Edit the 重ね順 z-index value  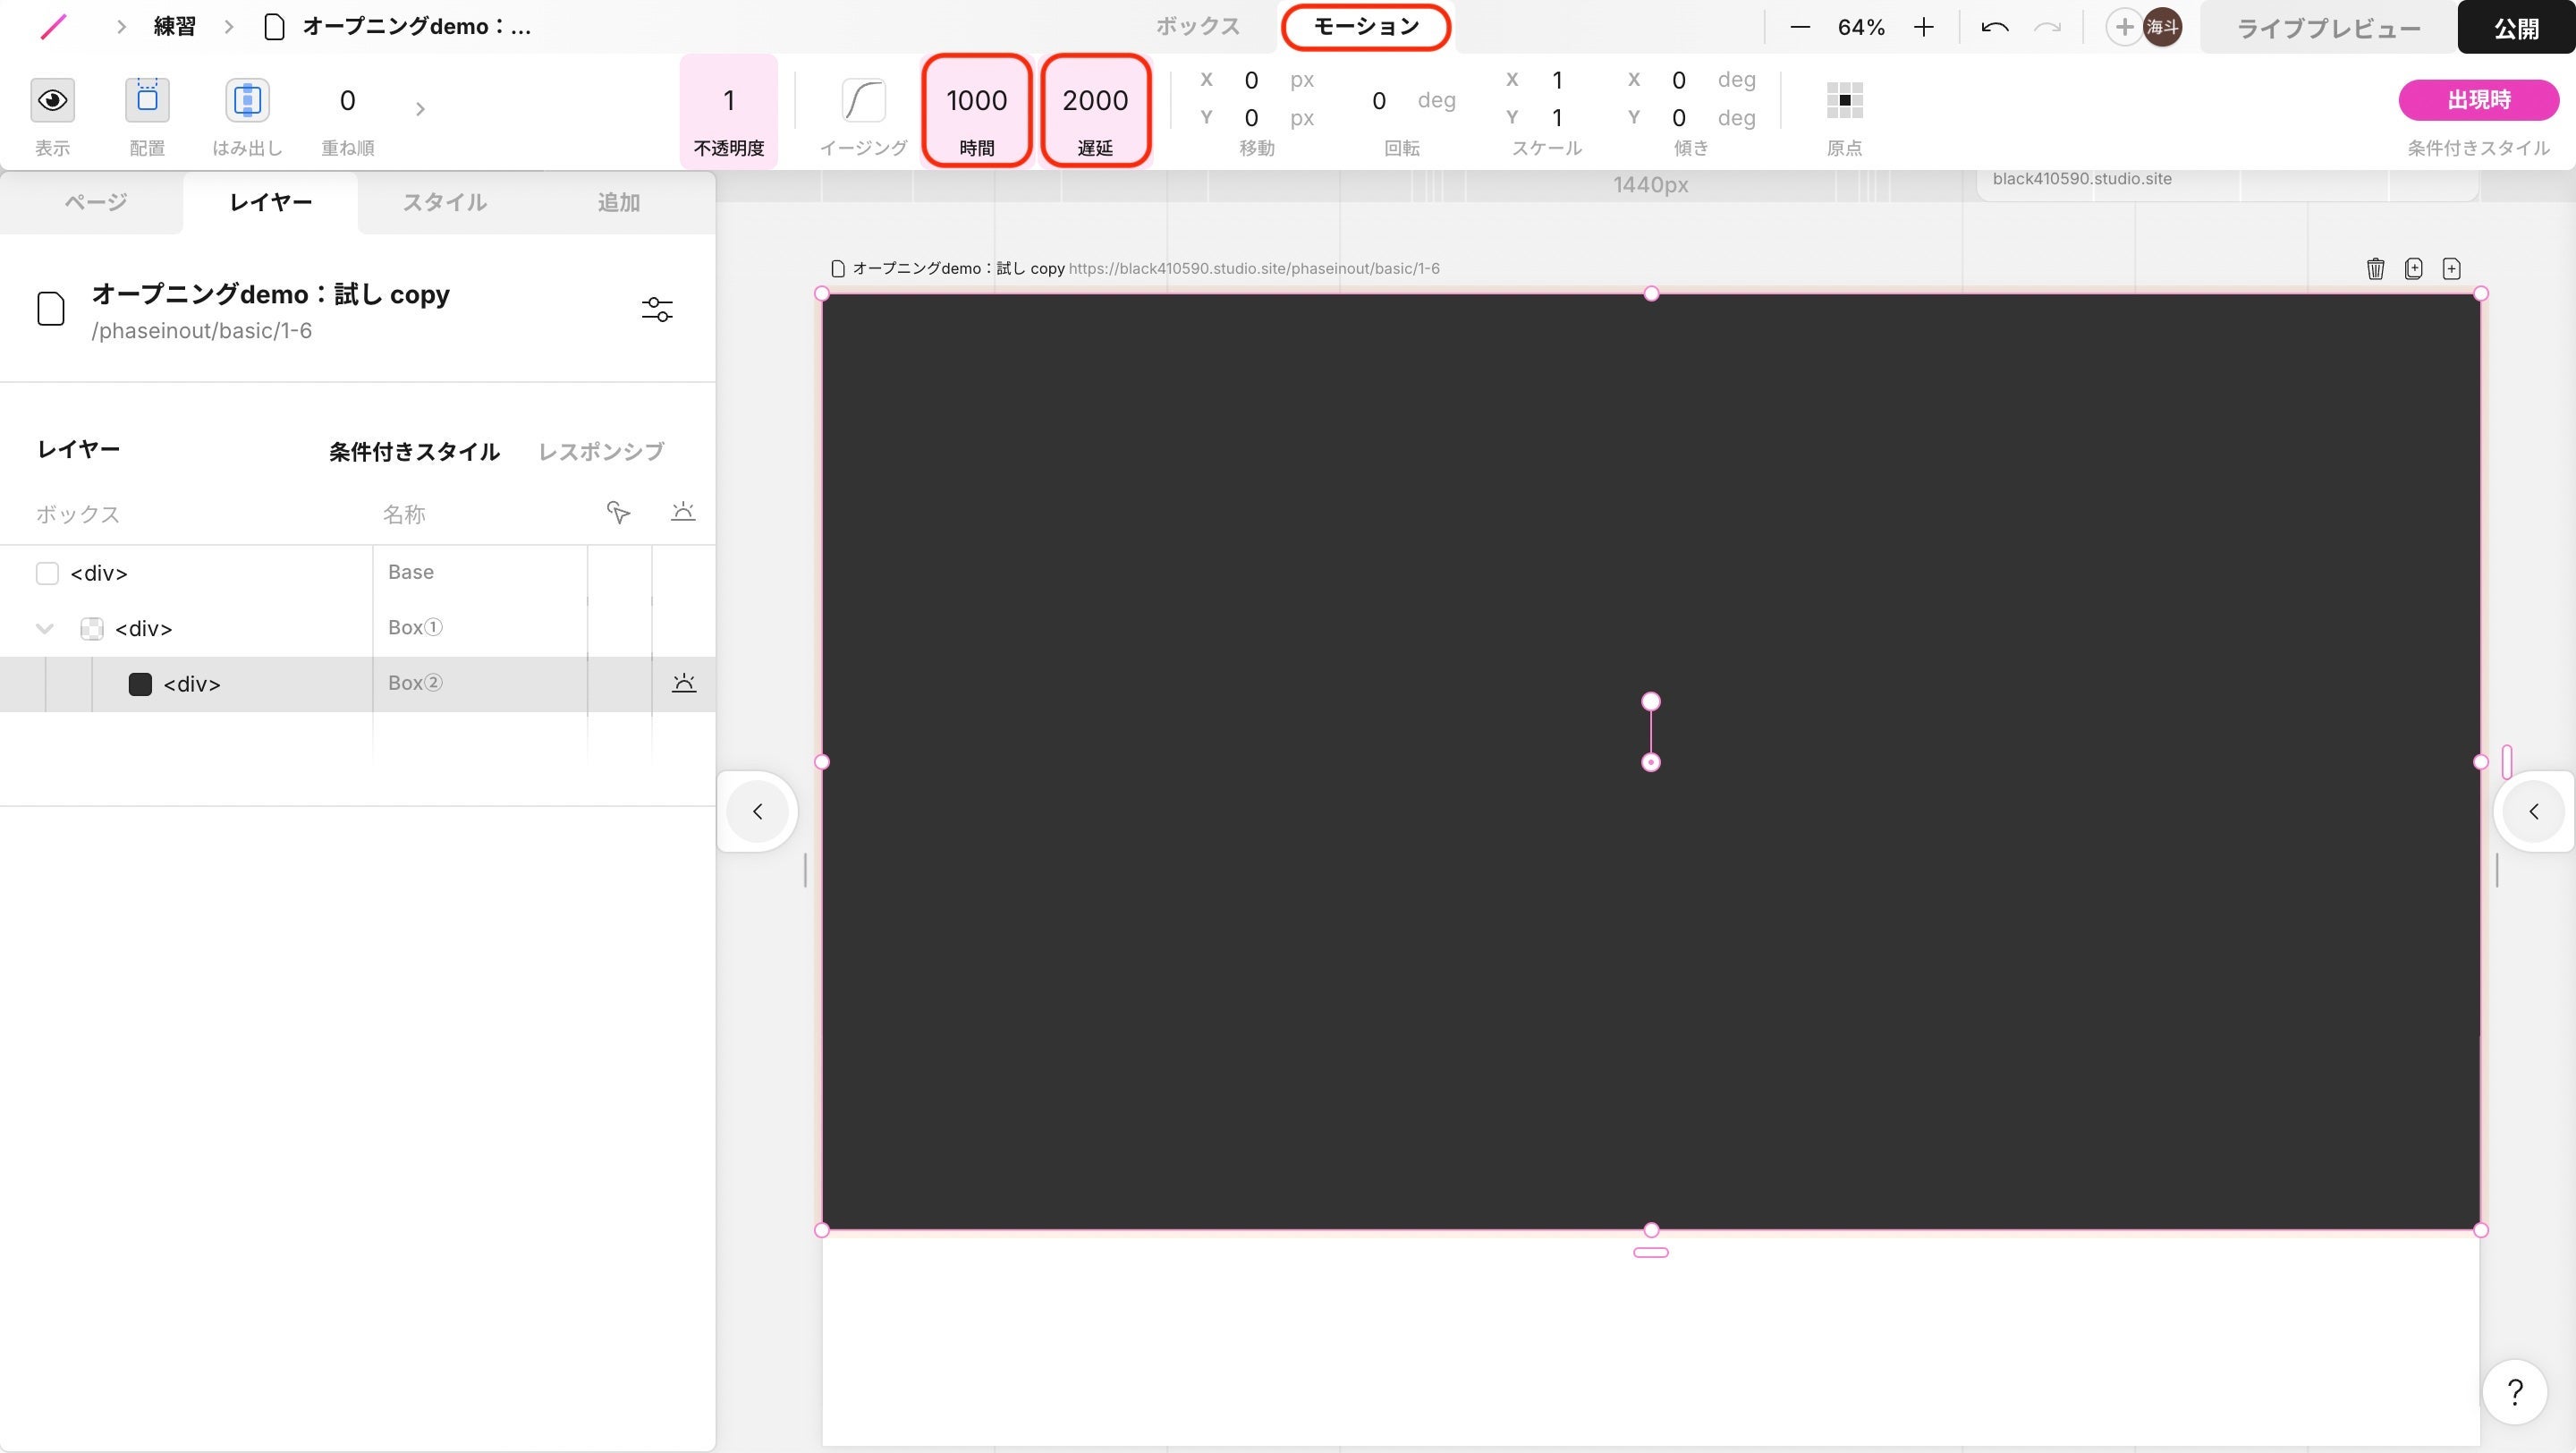point(347,100)
